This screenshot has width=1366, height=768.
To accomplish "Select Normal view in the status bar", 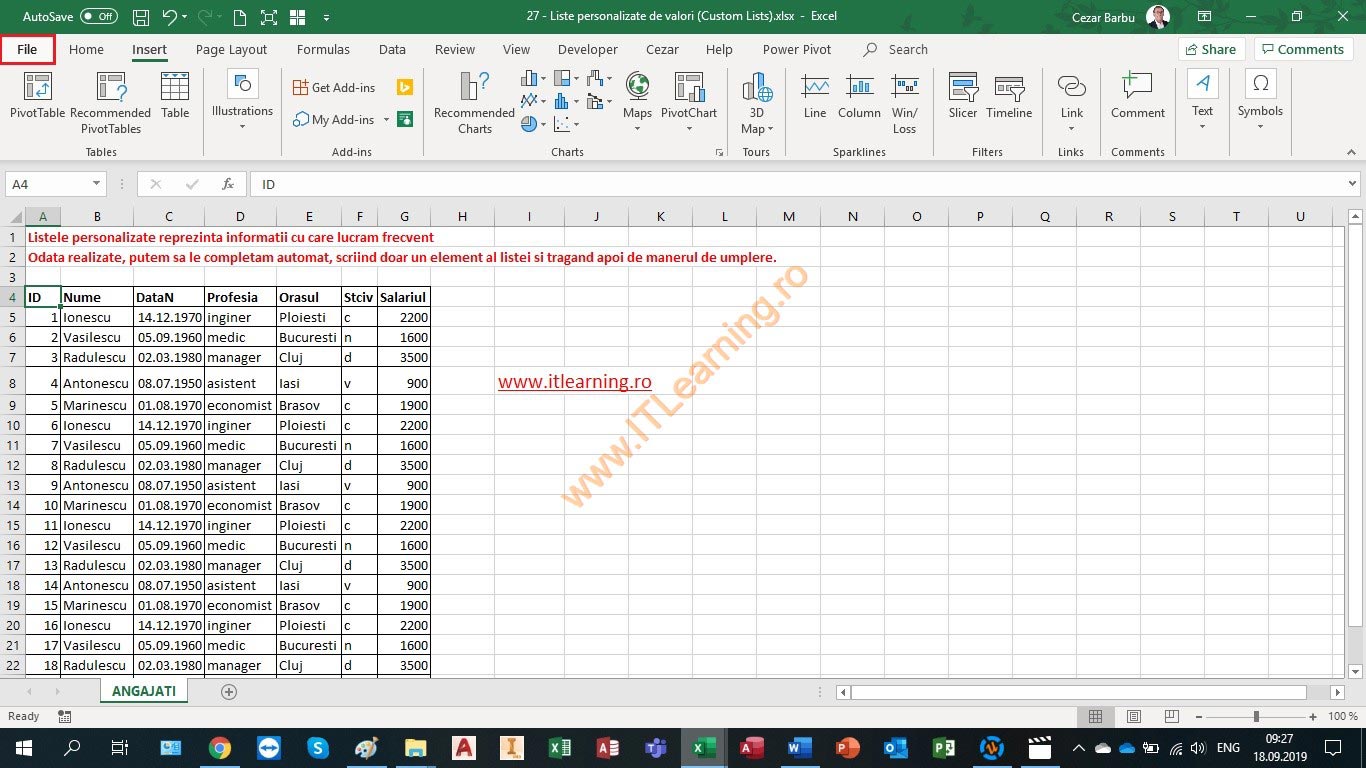I will [1096, 717].
